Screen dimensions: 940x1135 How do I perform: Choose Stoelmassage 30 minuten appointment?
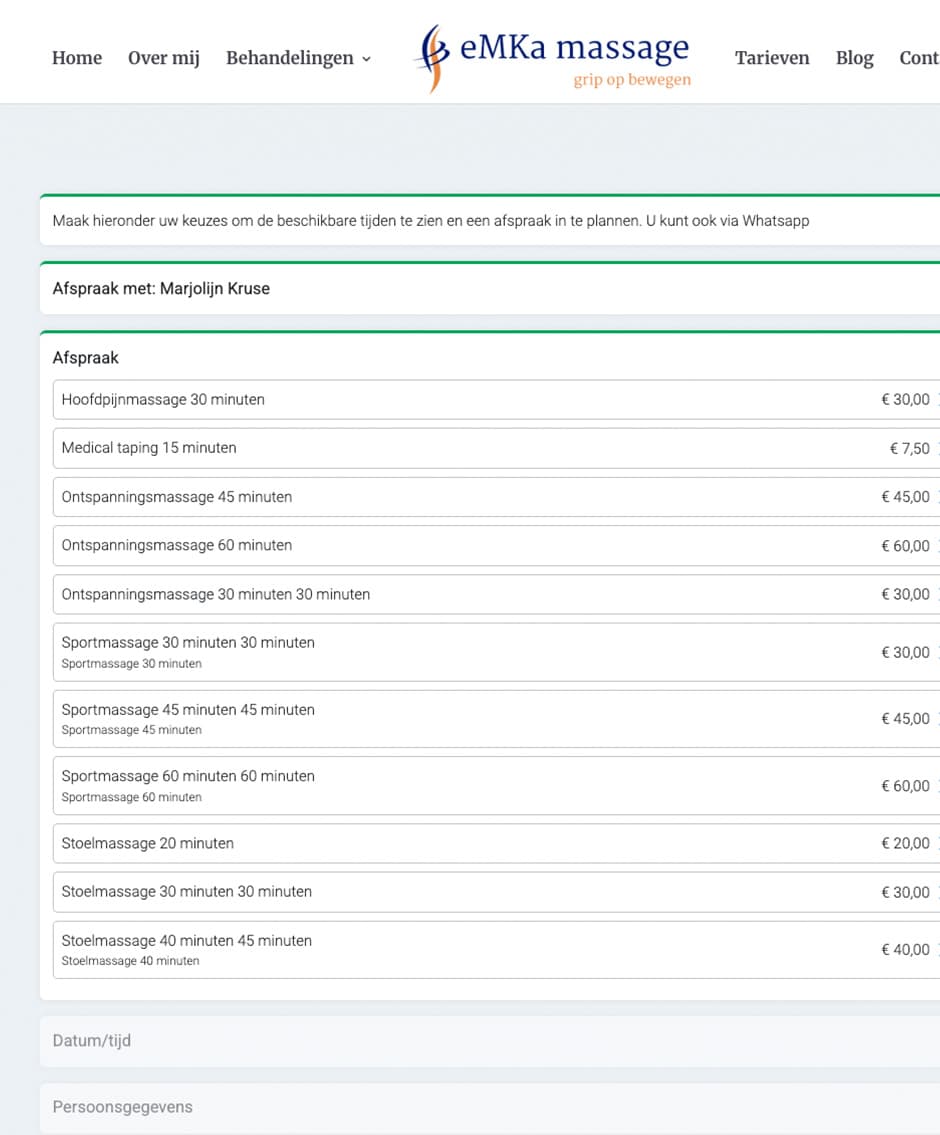coord(495,892)
